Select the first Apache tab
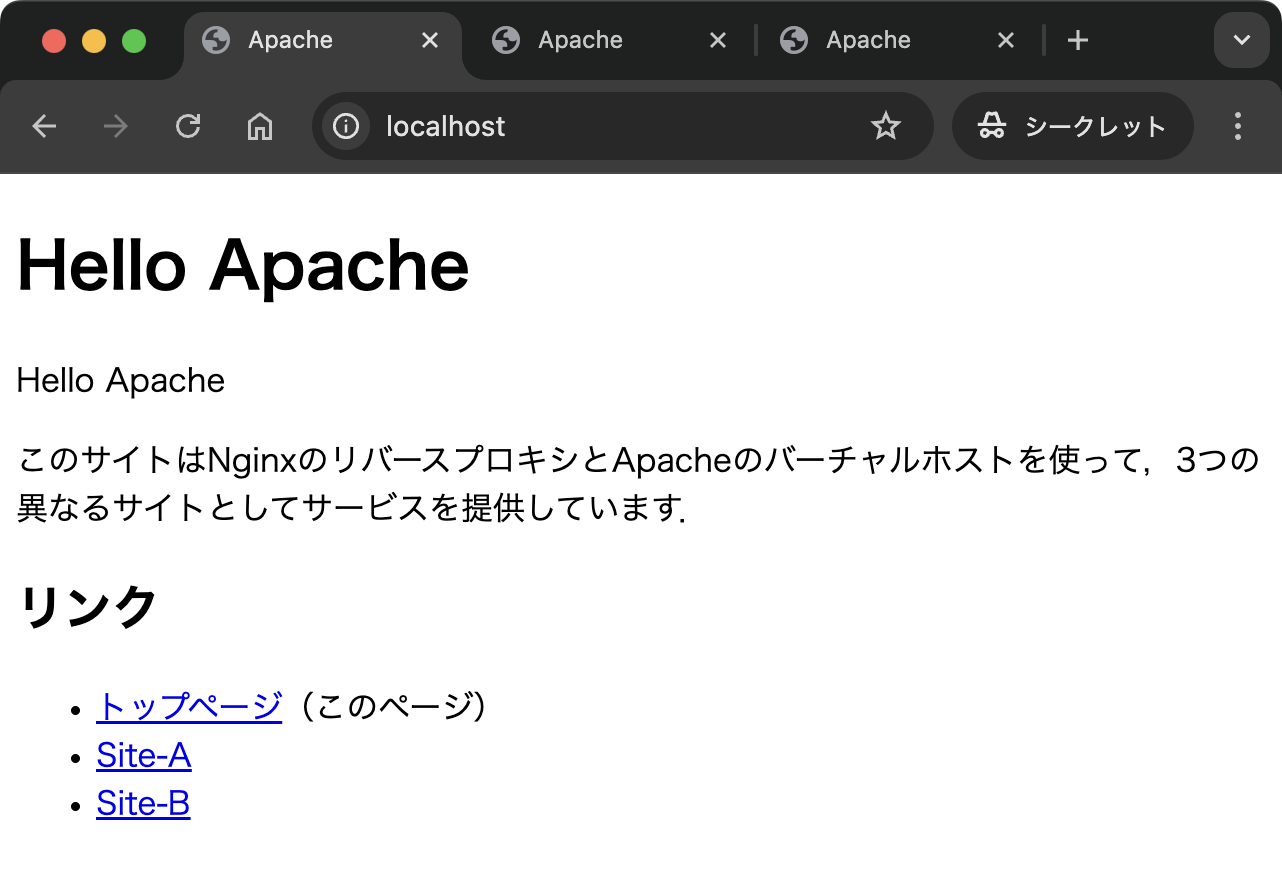Image resolution: width=1282 pixels, height=896 pixels. tap(290, 40)
